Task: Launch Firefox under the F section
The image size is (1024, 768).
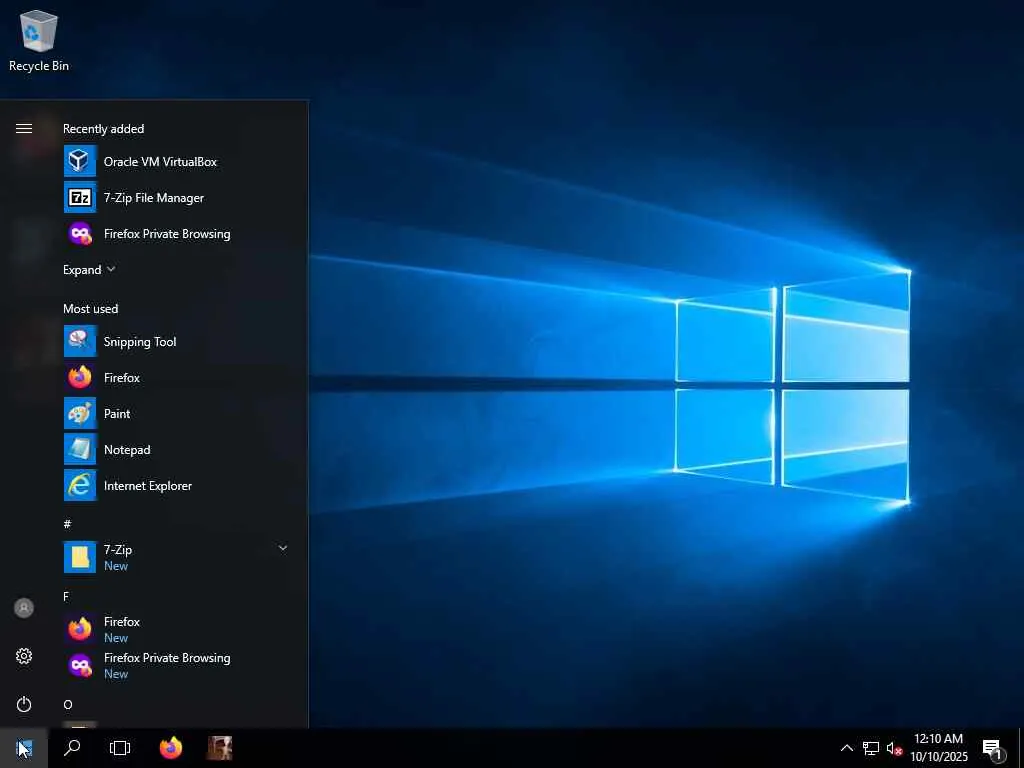Action: point(178,629)
